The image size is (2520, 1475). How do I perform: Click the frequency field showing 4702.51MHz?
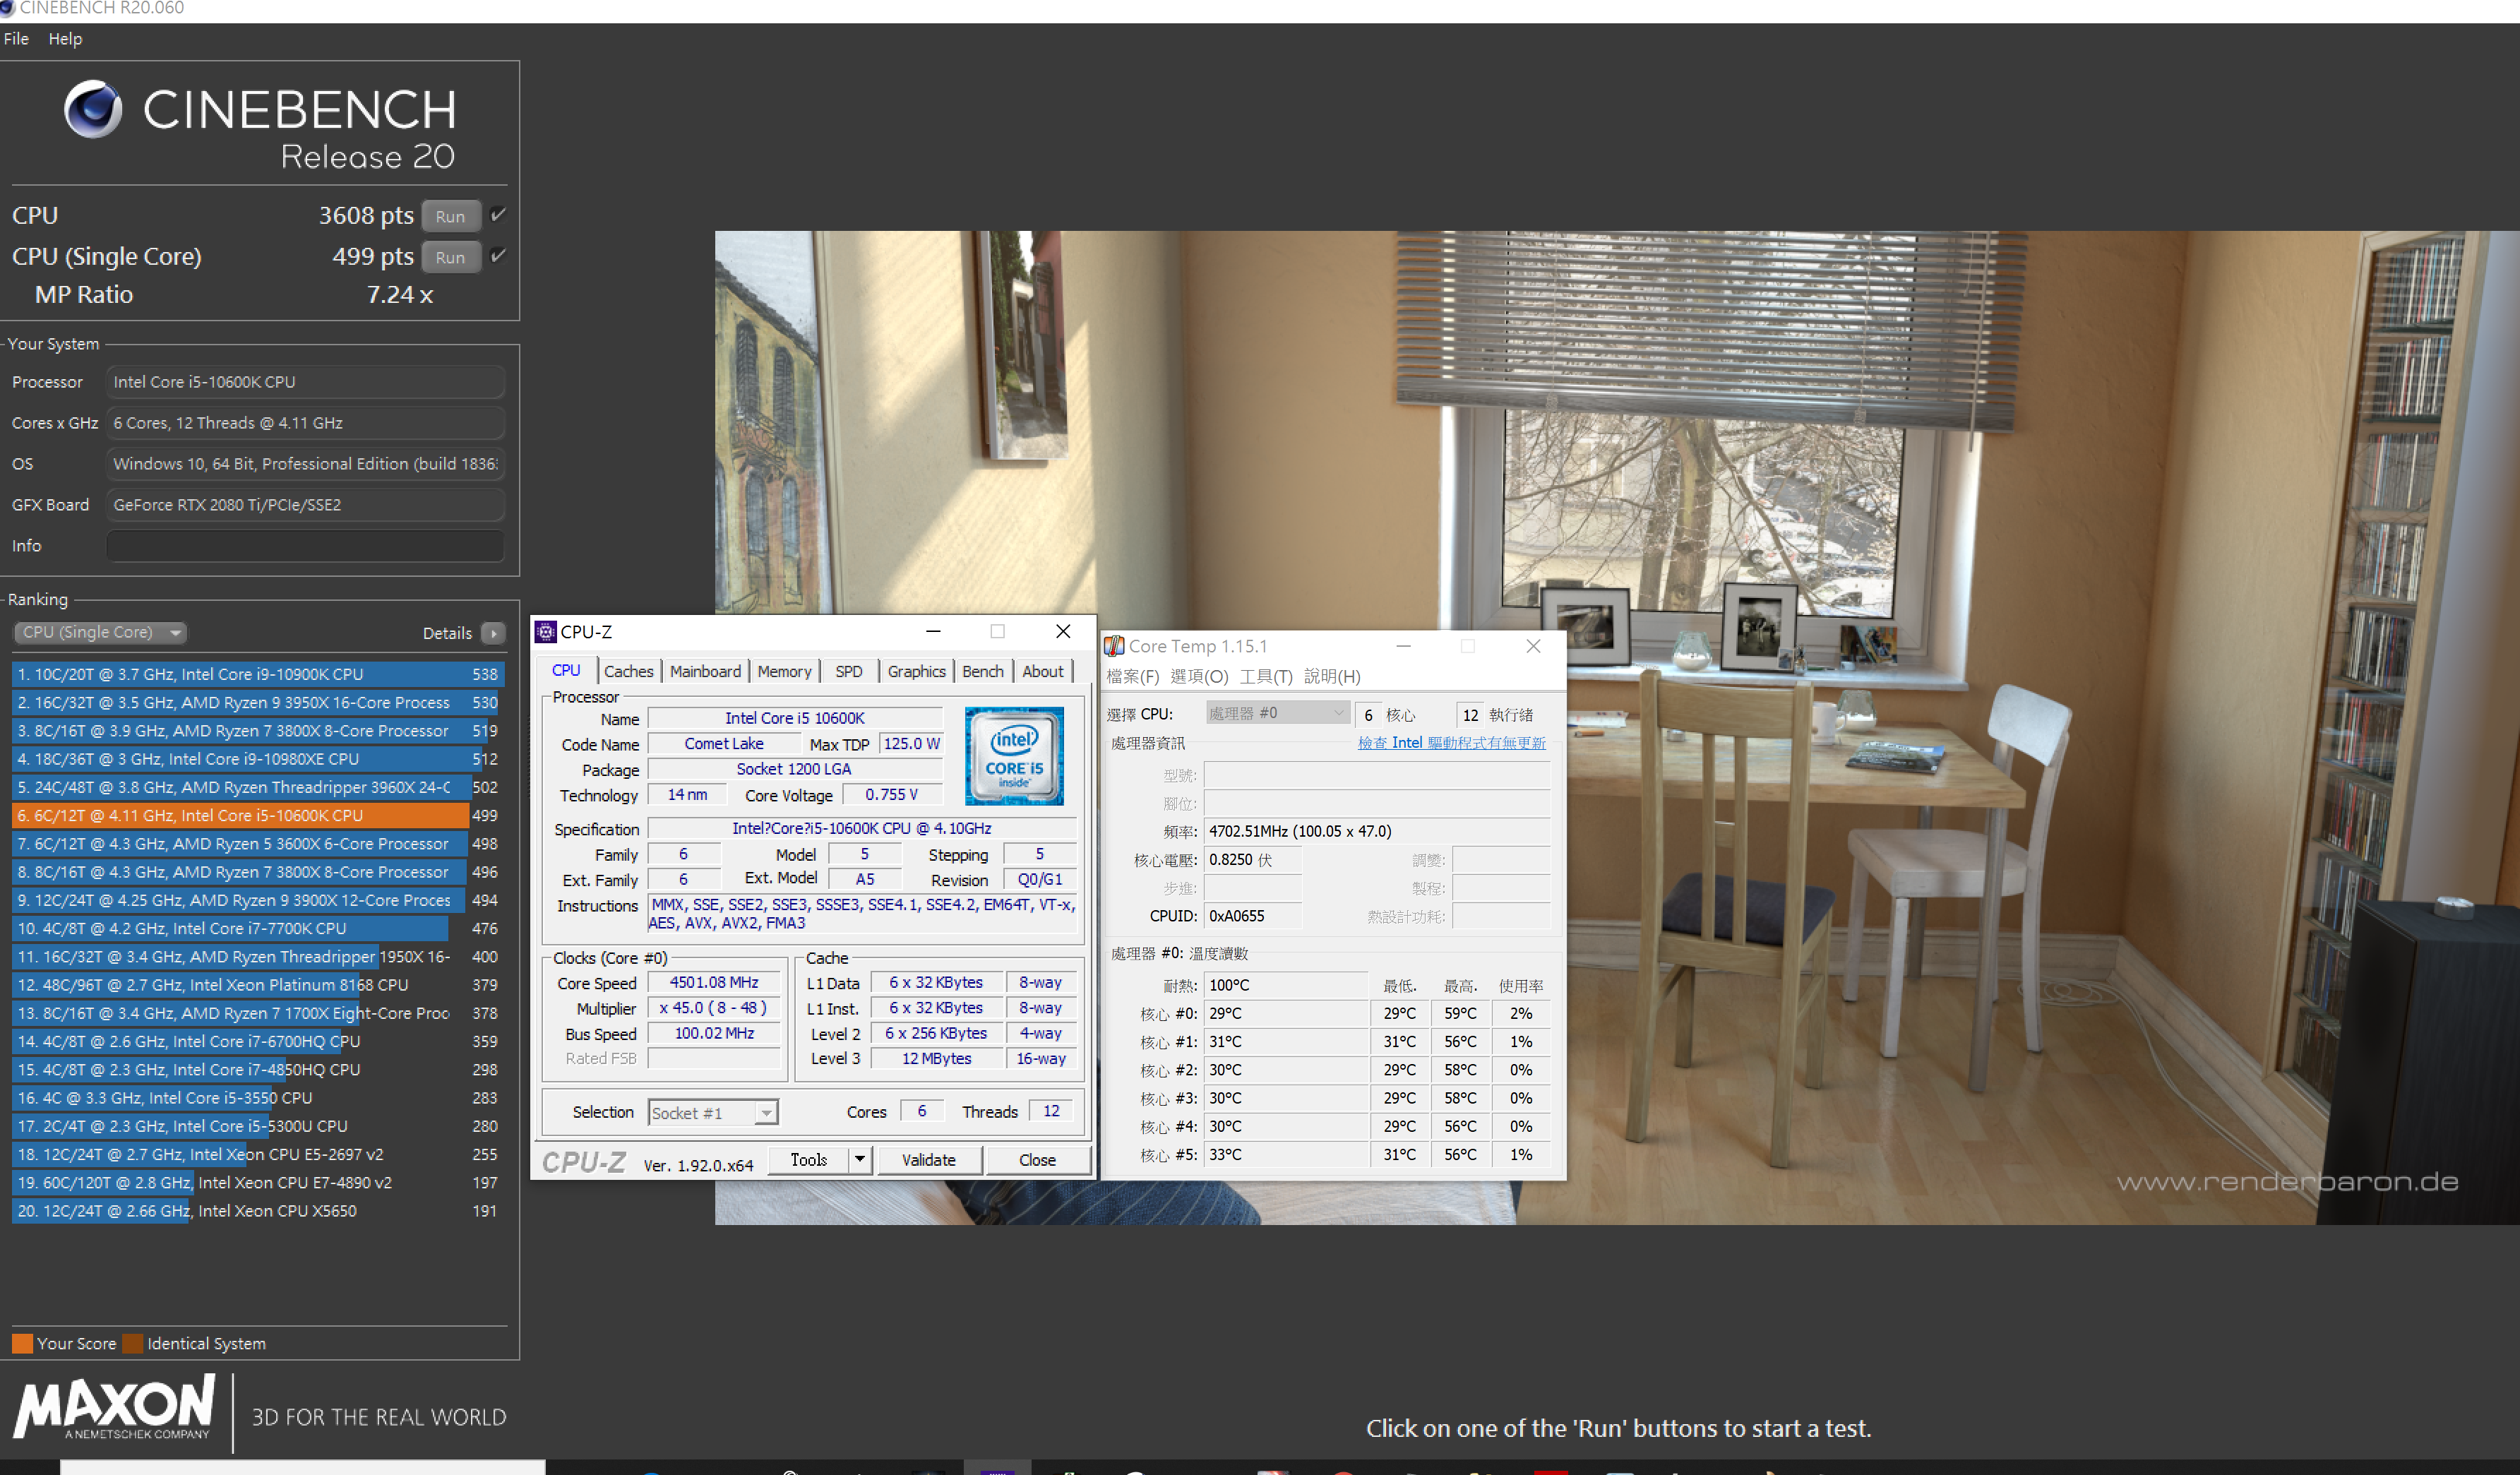[1376, 831]
